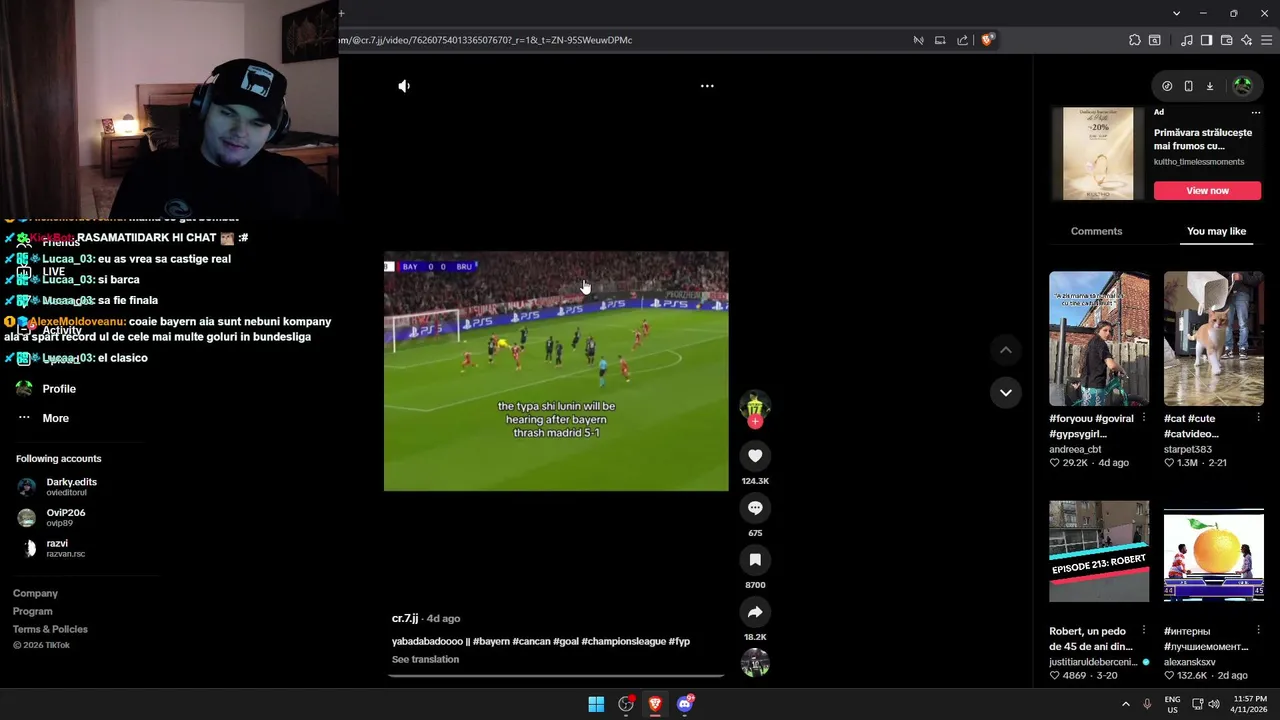Click the install app screen icon
Image resolution: width=1280 pixels, height=720 pixels.
[940, 40]
